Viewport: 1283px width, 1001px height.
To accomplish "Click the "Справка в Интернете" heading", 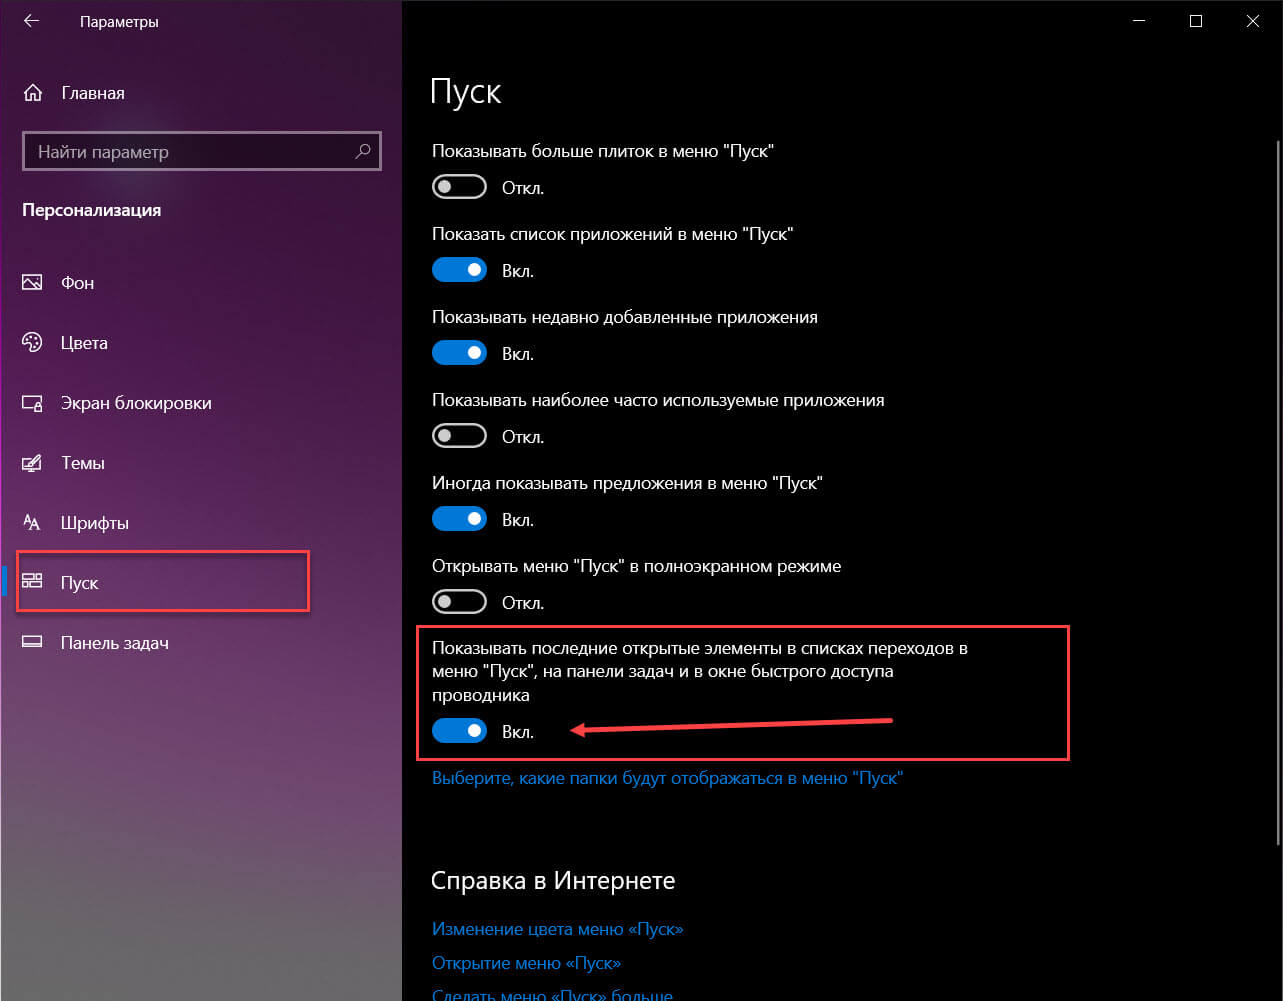I will pyautogui.click(x=553, y=881).
